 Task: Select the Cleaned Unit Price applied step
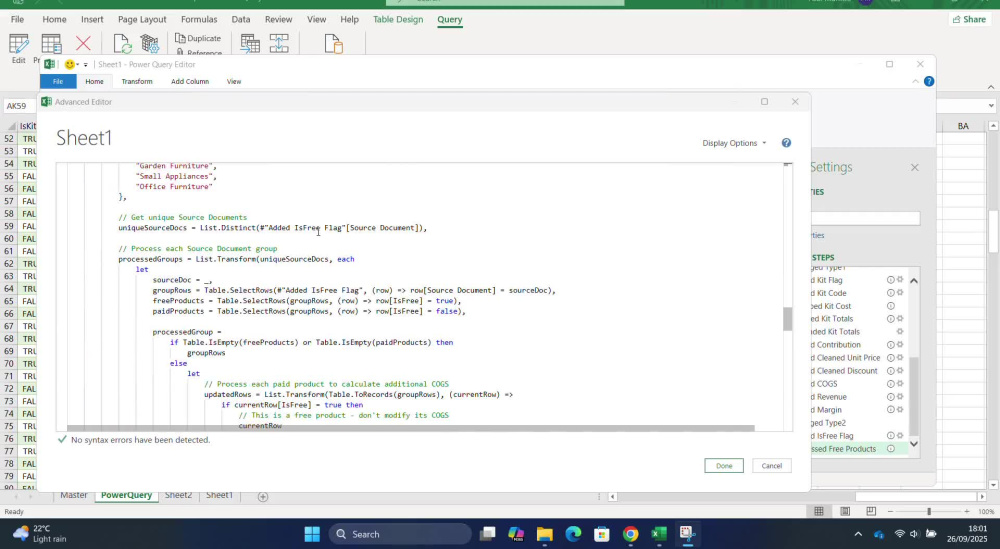(847, 358)
